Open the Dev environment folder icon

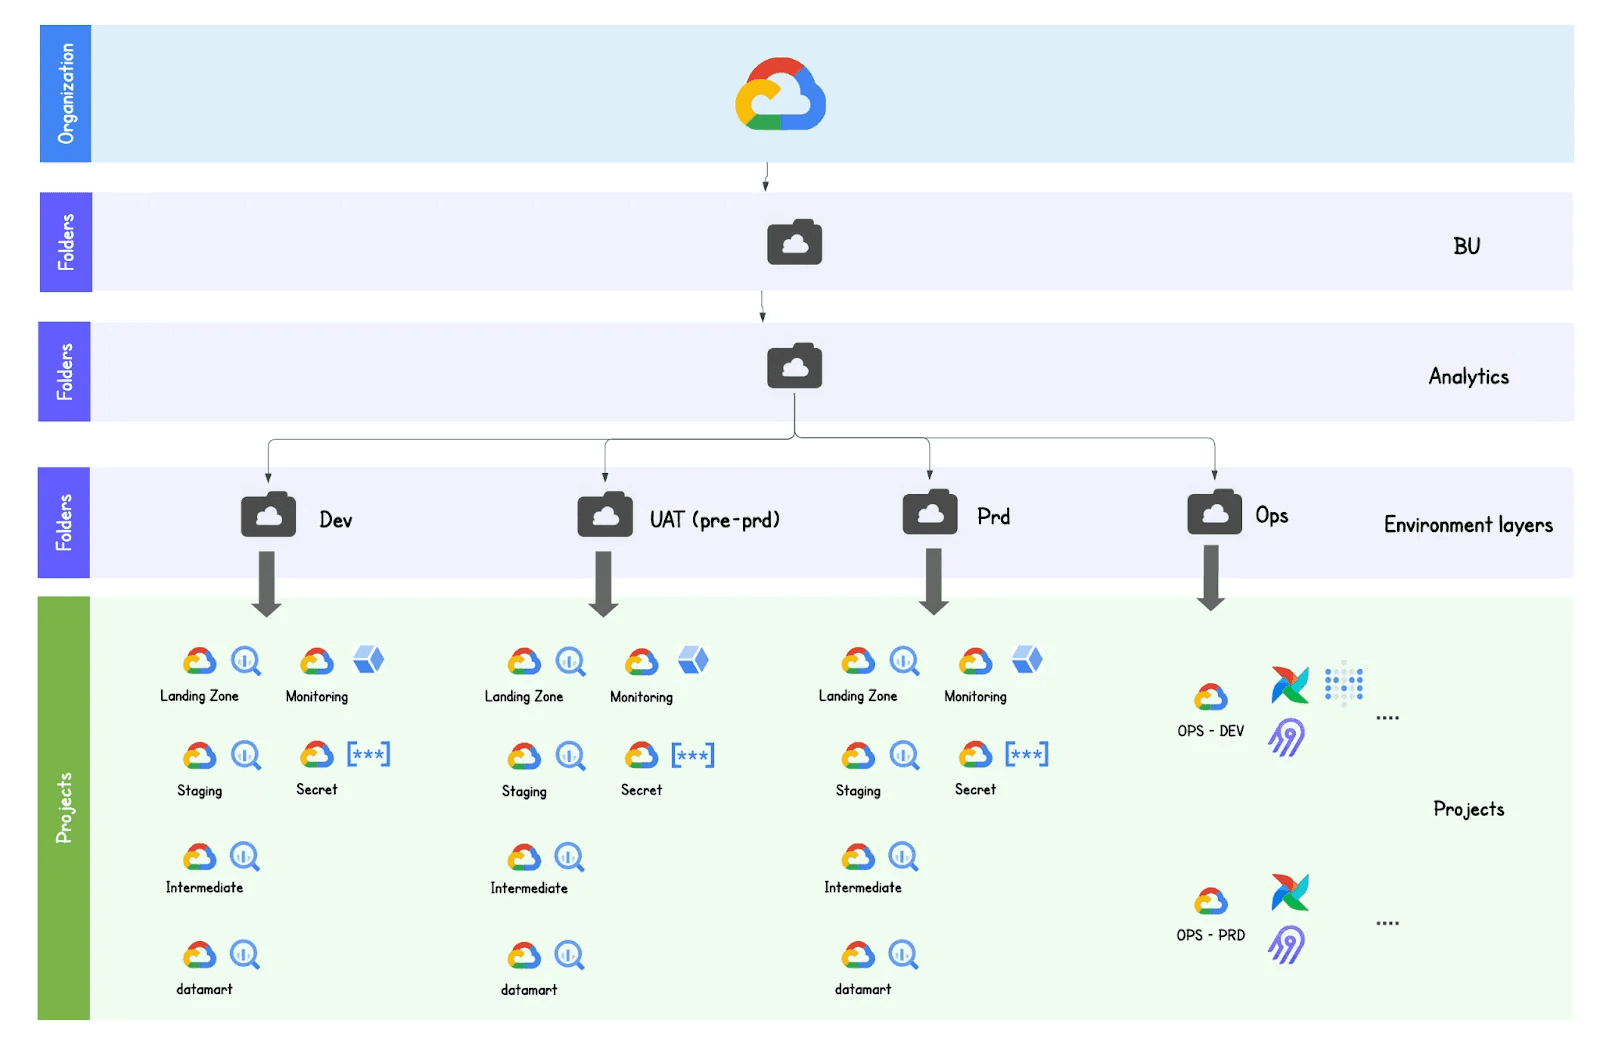[268, 515]
